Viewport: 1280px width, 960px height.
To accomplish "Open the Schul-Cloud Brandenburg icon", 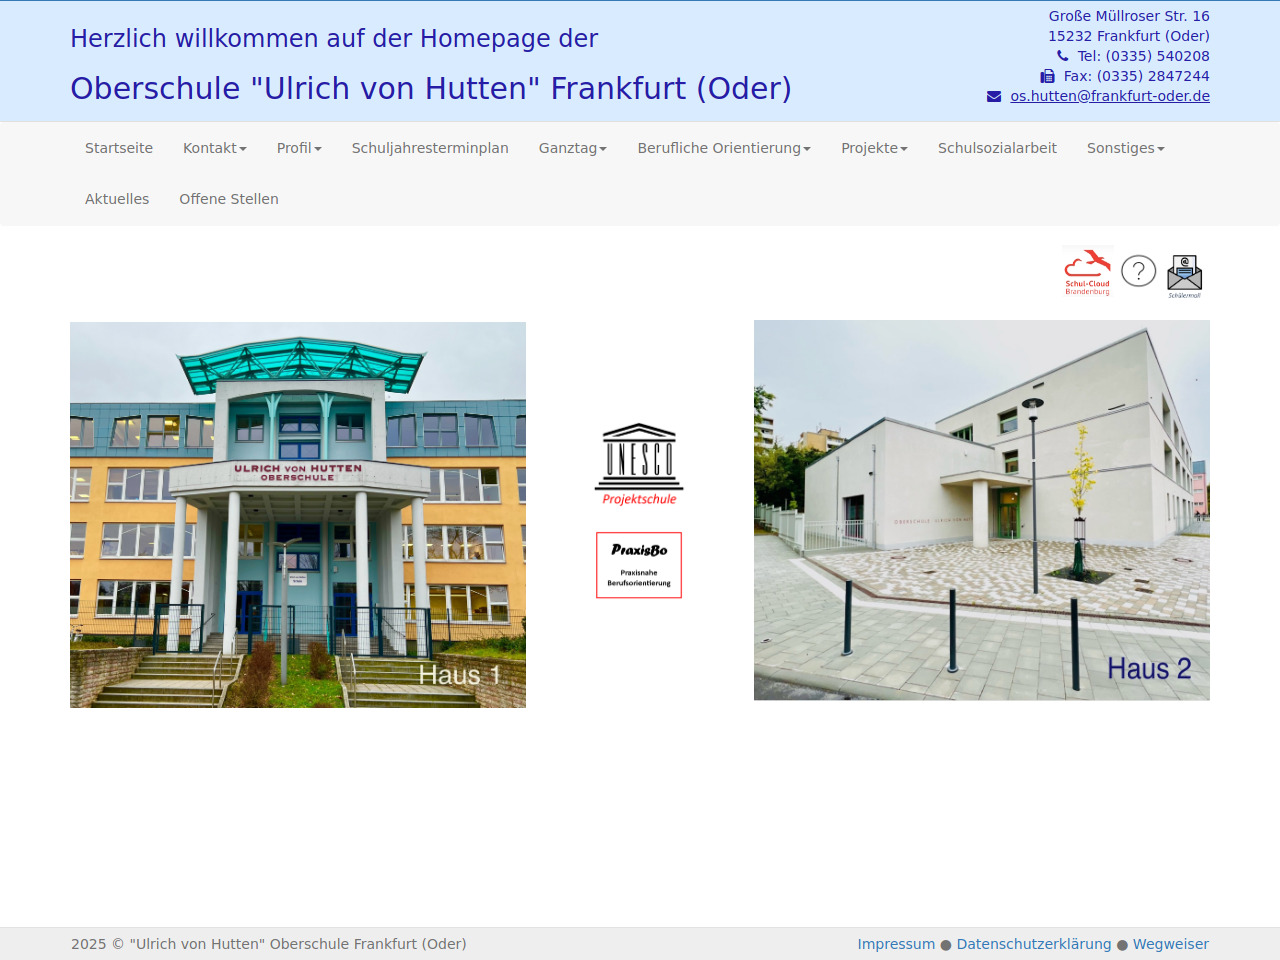I will 1087,271.
